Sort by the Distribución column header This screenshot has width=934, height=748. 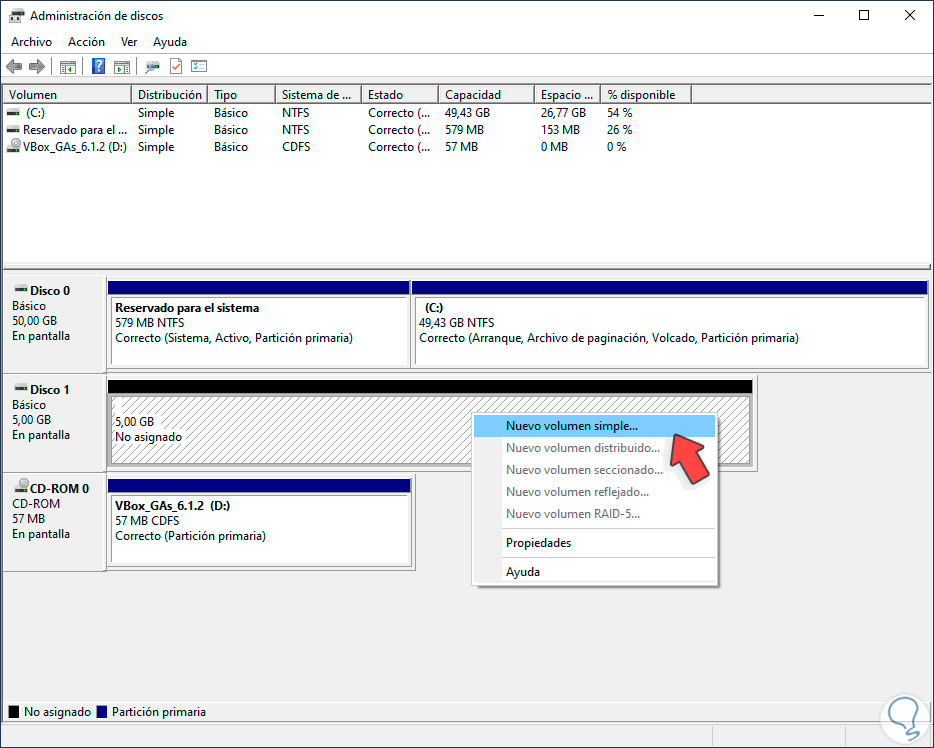tap(170, 95)
